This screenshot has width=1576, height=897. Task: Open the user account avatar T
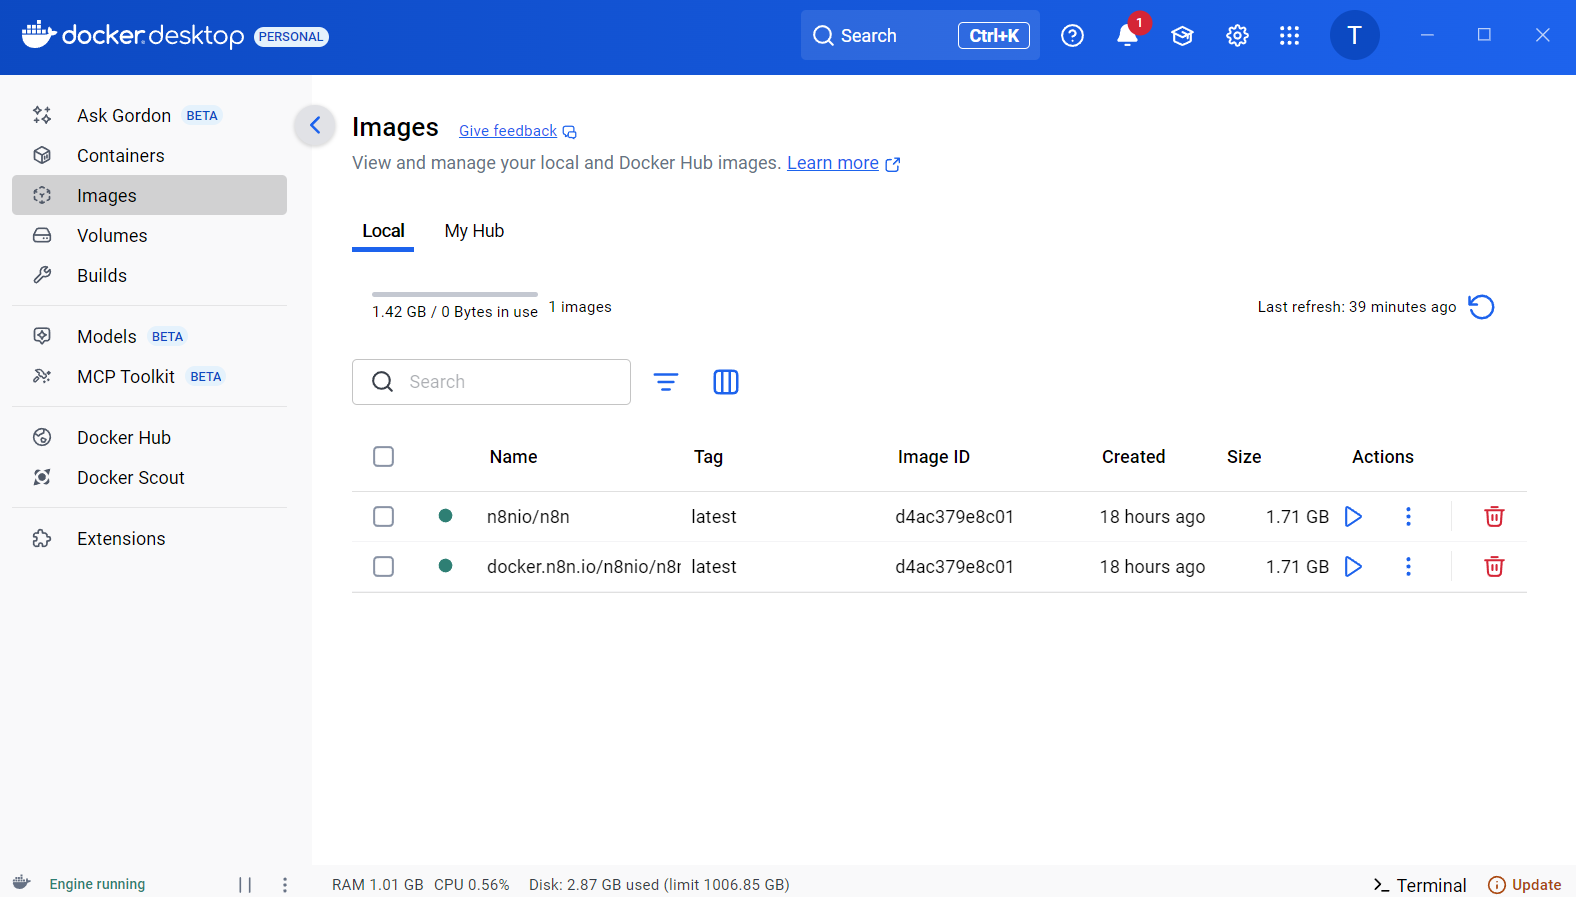click(x=1354, y=36)
